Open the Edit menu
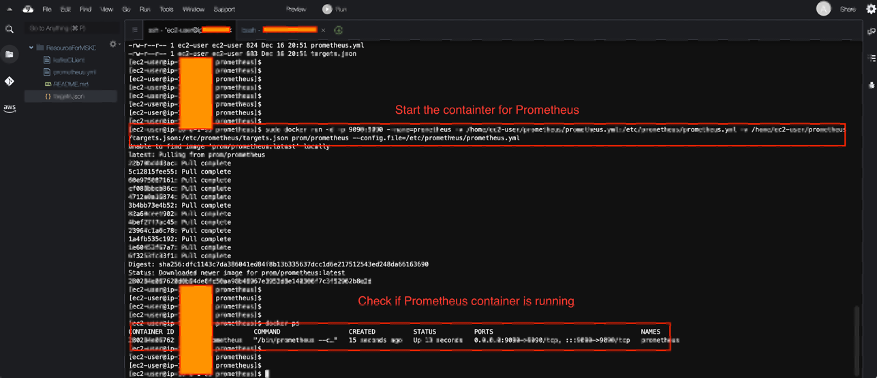The image size is (877, 379). (x=65, y=10)
